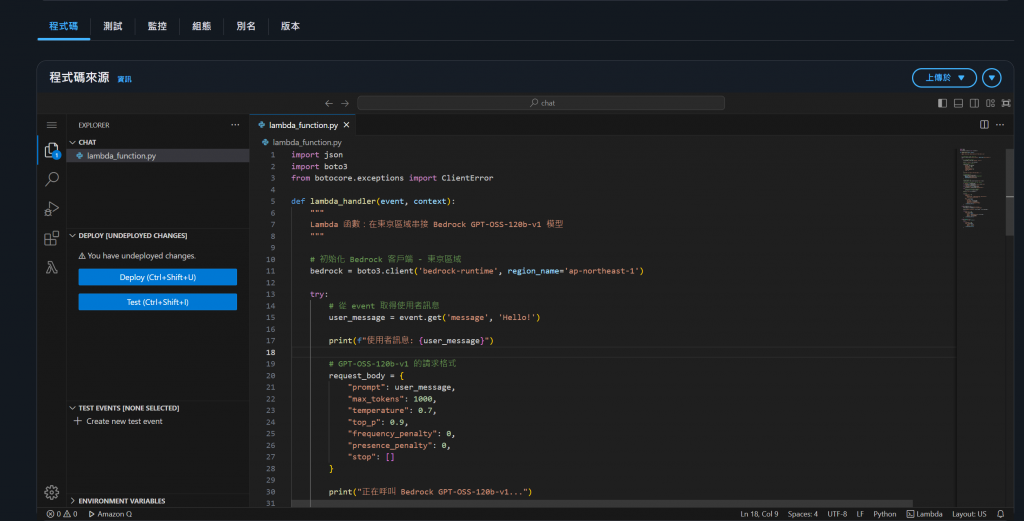Screen dimensions: 1024x521
Task: Click the EXPLORER panel title
Action: pyautogui.click(x=94, y=125)
